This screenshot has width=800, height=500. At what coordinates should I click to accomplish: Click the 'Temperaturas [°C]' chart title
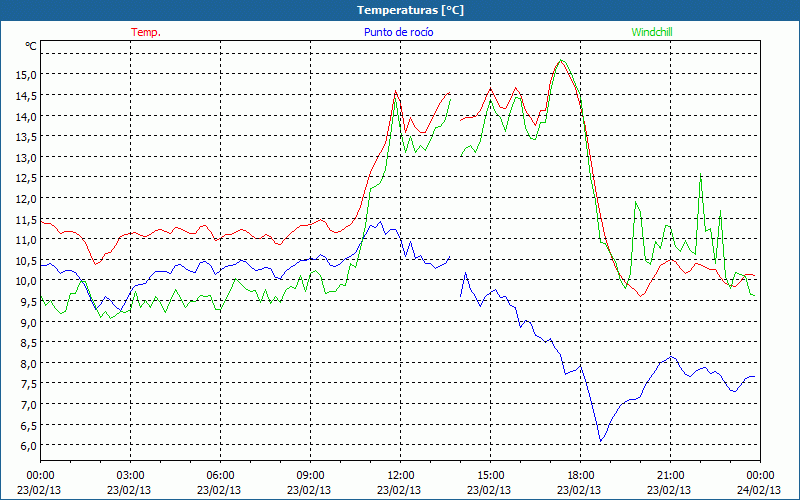click(x=410, y=10)
